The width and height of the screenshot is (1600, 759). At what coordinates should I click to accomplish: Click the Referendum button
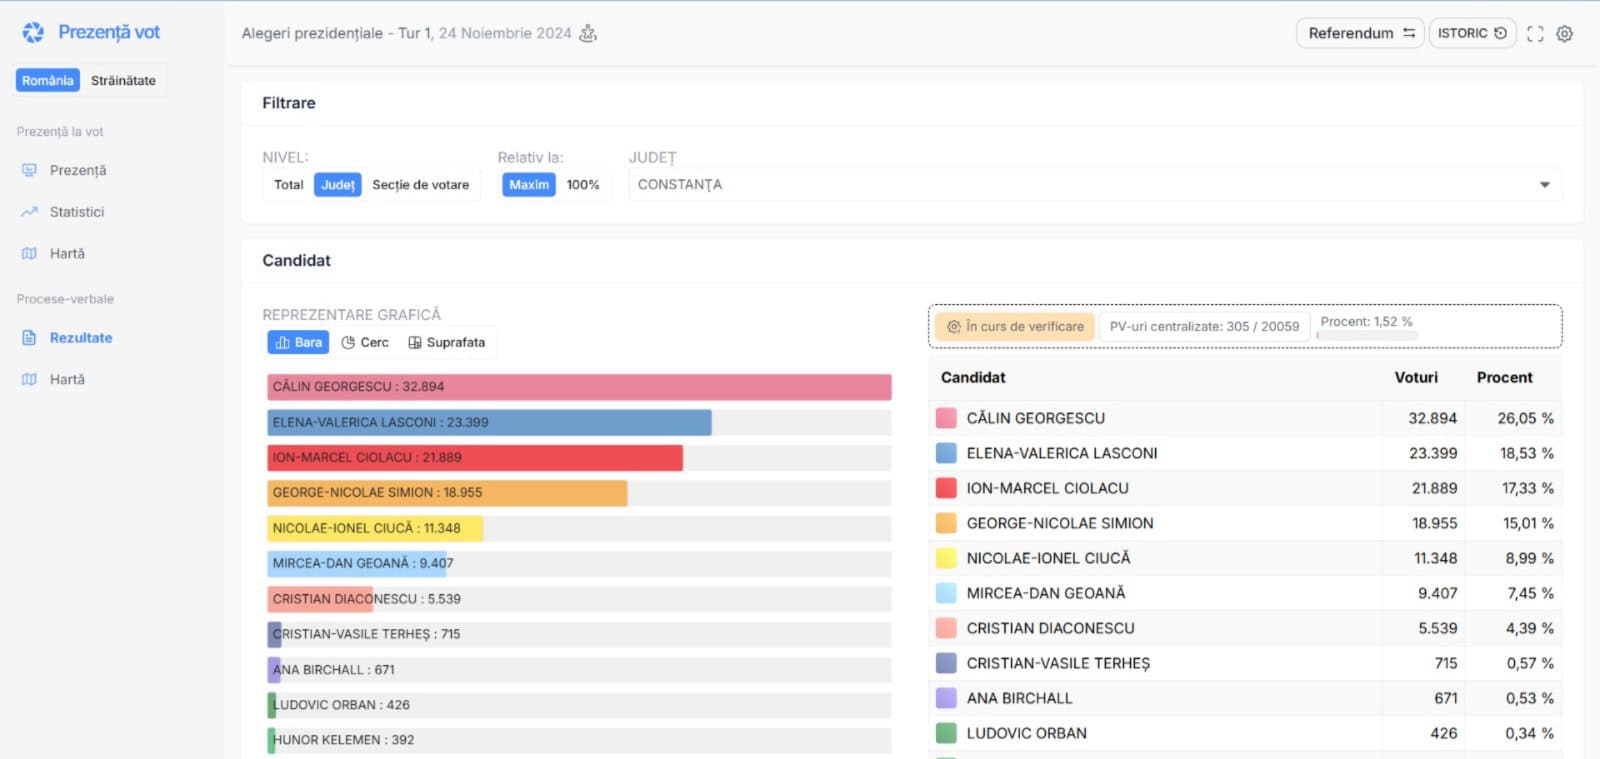[1360, 33]
